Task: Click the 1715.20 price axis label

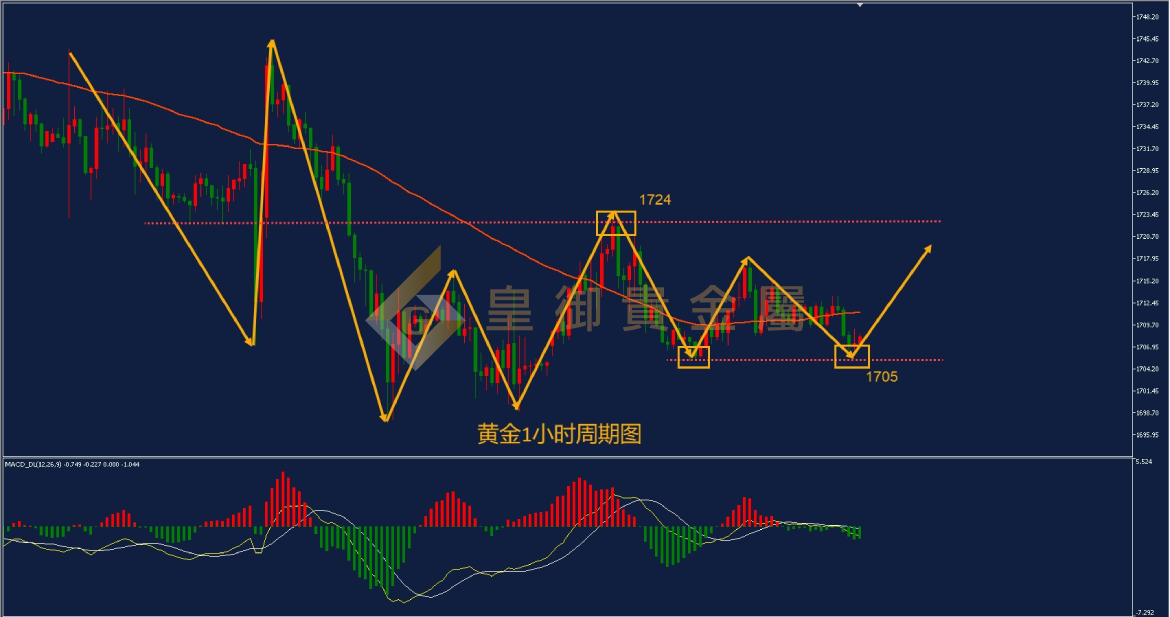Action: tap(1146, 281)
